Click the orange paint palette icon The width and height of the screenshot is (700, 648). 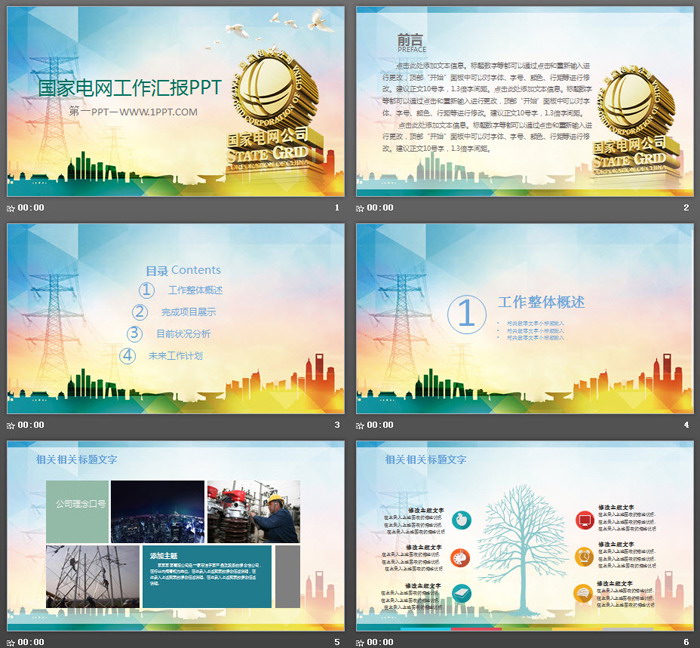tap(461, 556)
